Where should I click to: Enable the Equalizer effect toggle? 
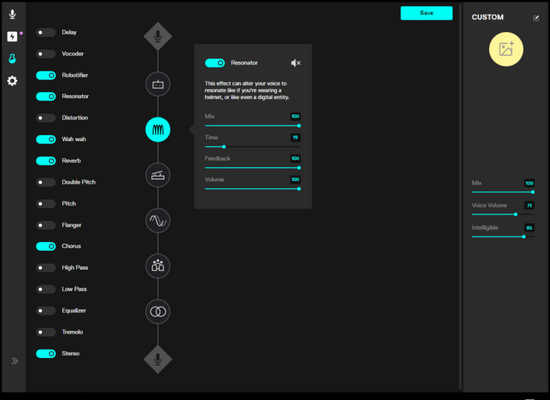[46, 311]
